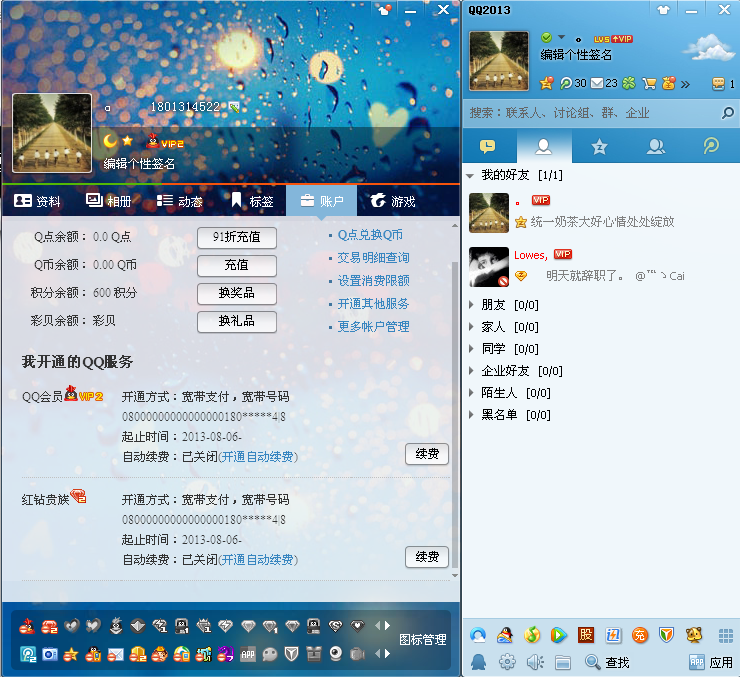Screen dimensions: 740x677
Task: Click 开通自动续费 under QQ会员
Action: [x=258, y=457]
